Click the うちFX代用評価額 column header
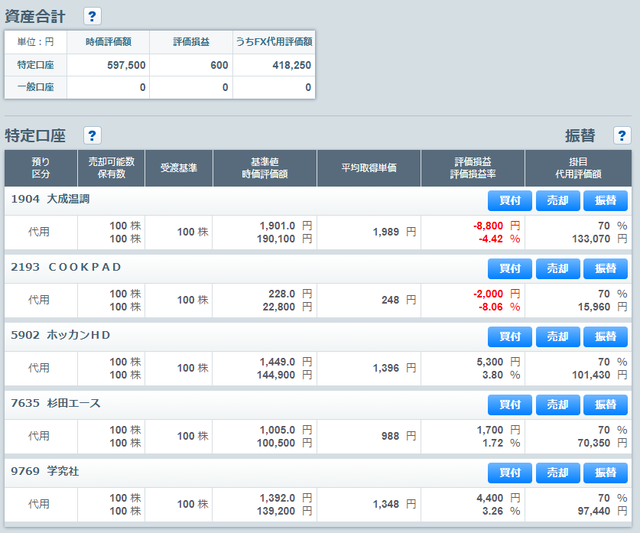The width and height of the screenshot is (640, 533). 274,42
